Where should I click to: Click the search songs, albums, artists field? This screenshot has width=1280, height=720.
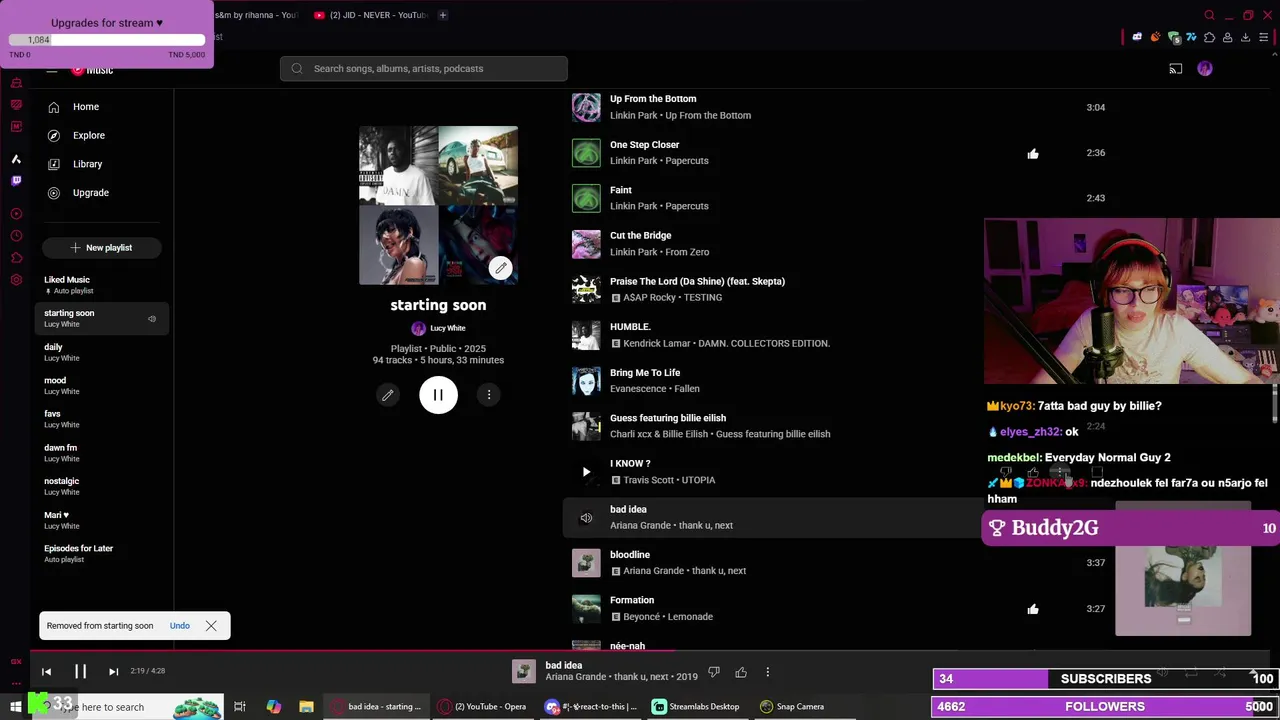click(424, 69)
